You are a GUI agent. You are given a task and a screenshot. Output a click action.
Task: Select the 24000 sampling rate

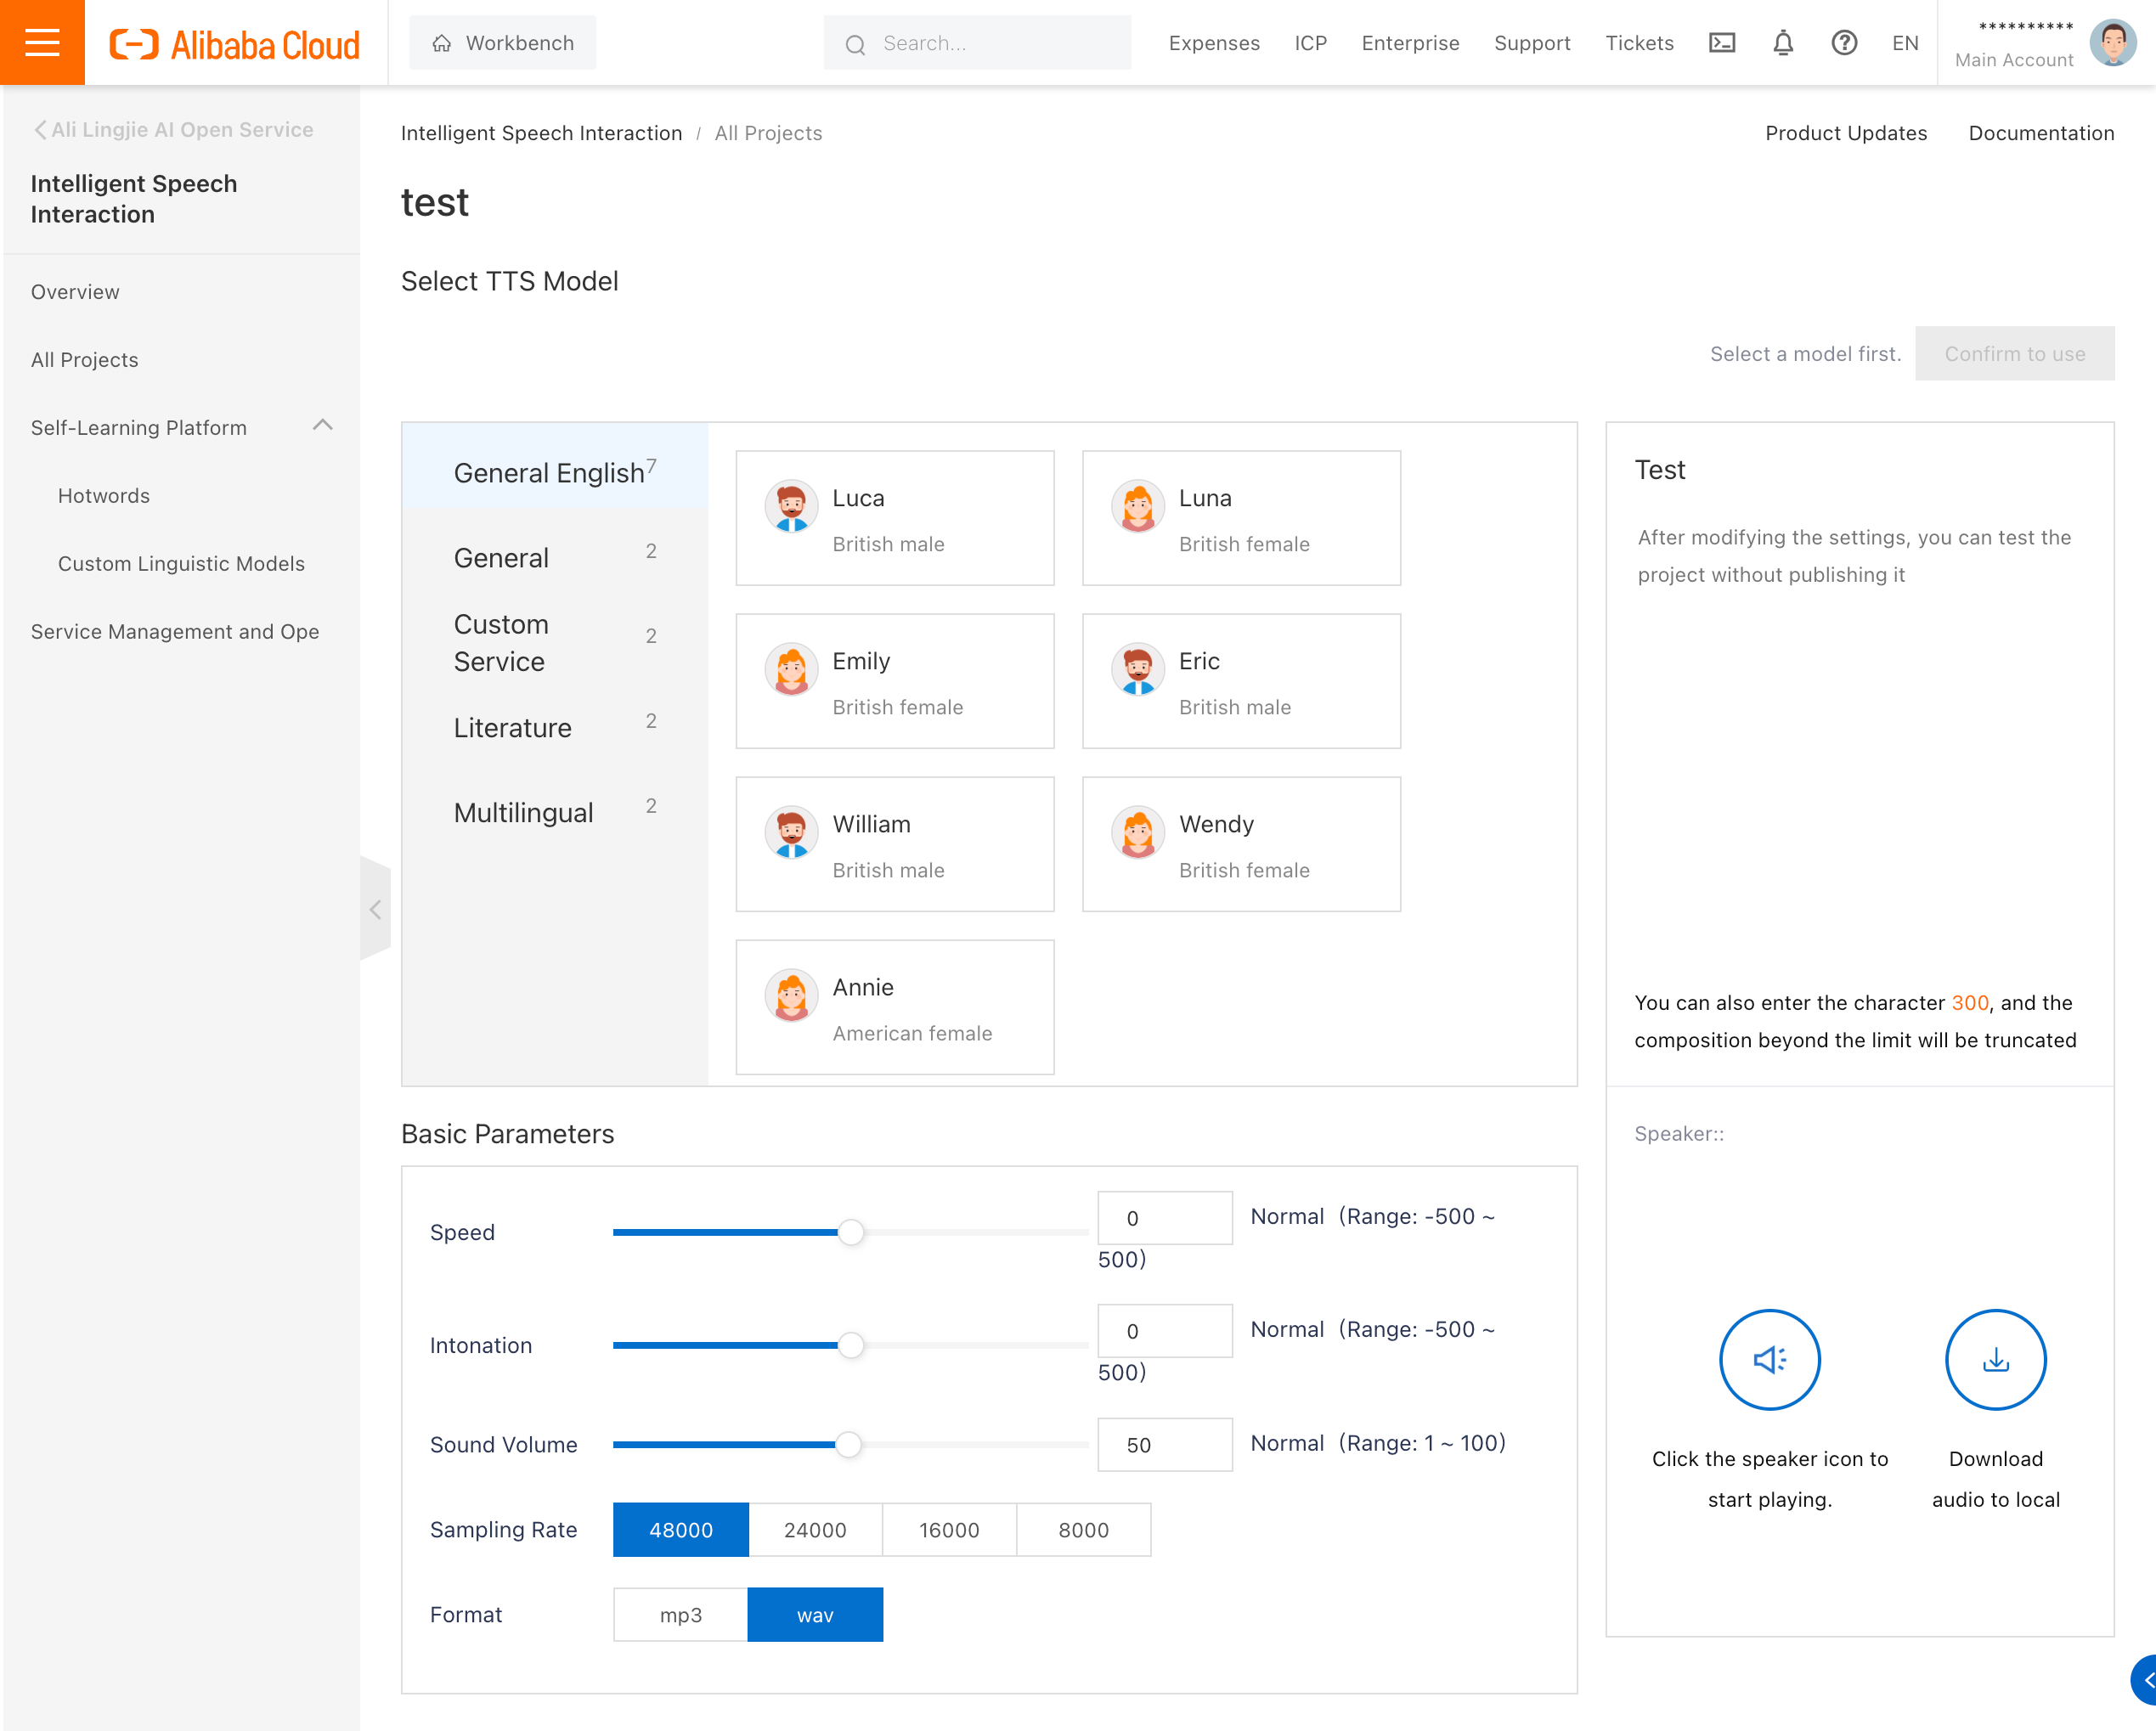(x=815, y=1529)
